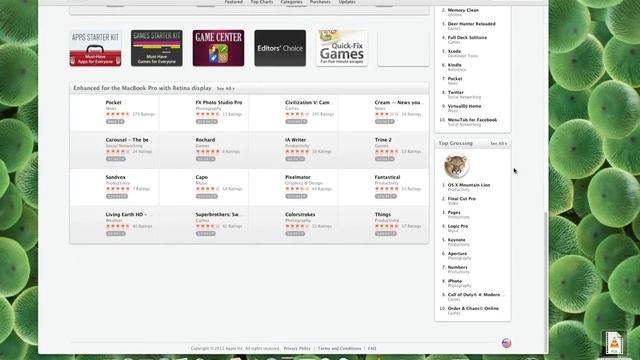This screenshot has width=640, height=360.
Task: Select iPhoto in Top Grossing list
Action: click(455, 281)
